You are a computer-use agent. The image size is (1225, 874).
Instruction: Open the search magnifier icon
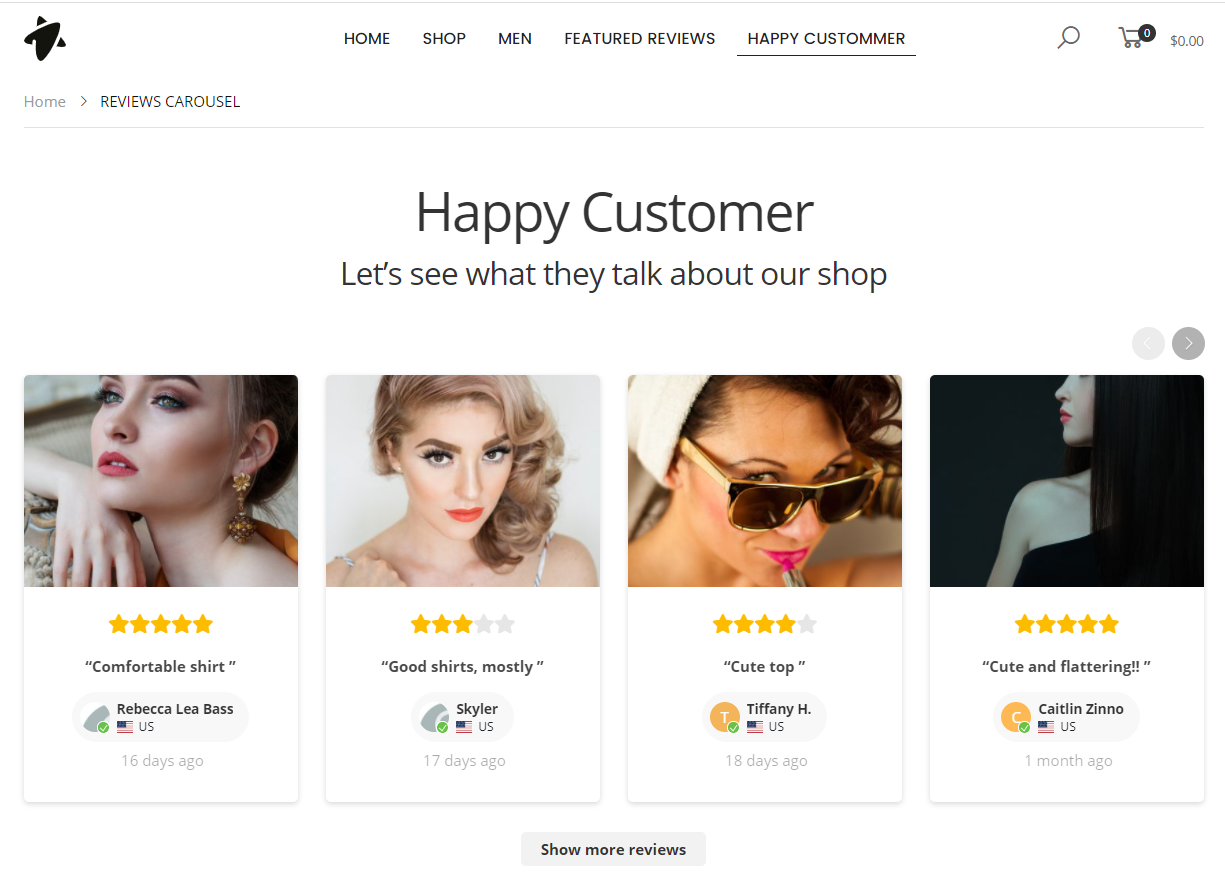1069,38
